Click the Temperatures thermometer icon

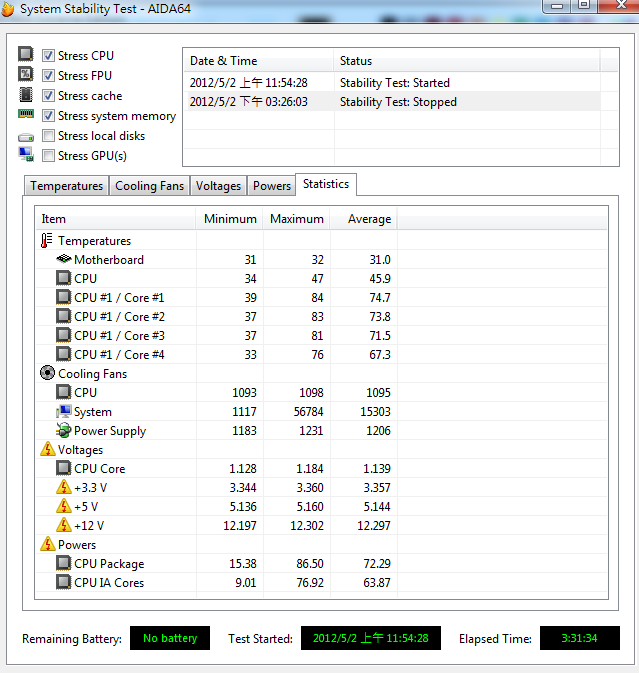click(46, 240)
